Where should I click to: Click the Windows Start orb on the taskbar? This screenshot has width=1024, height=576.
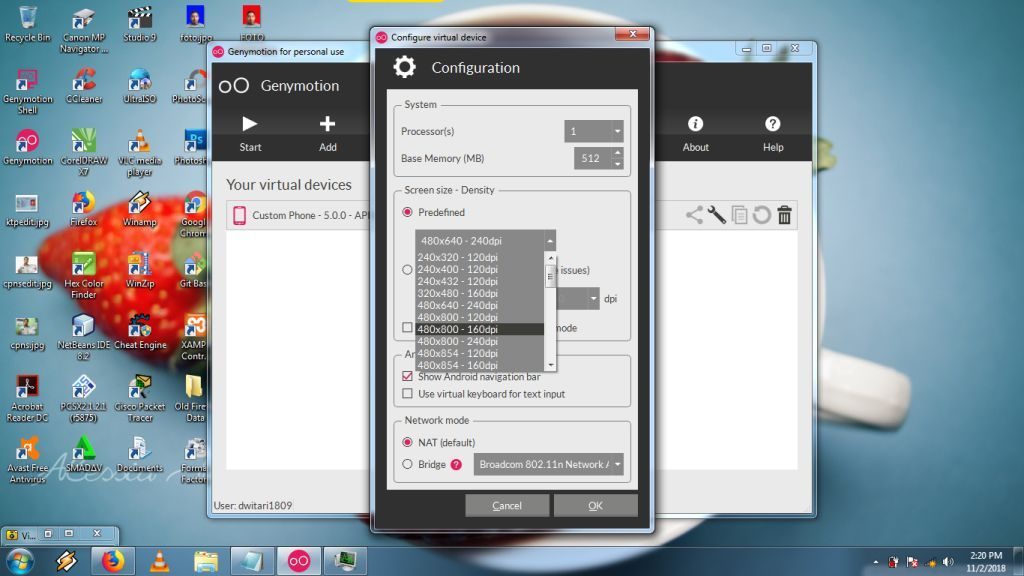point(20,561)
